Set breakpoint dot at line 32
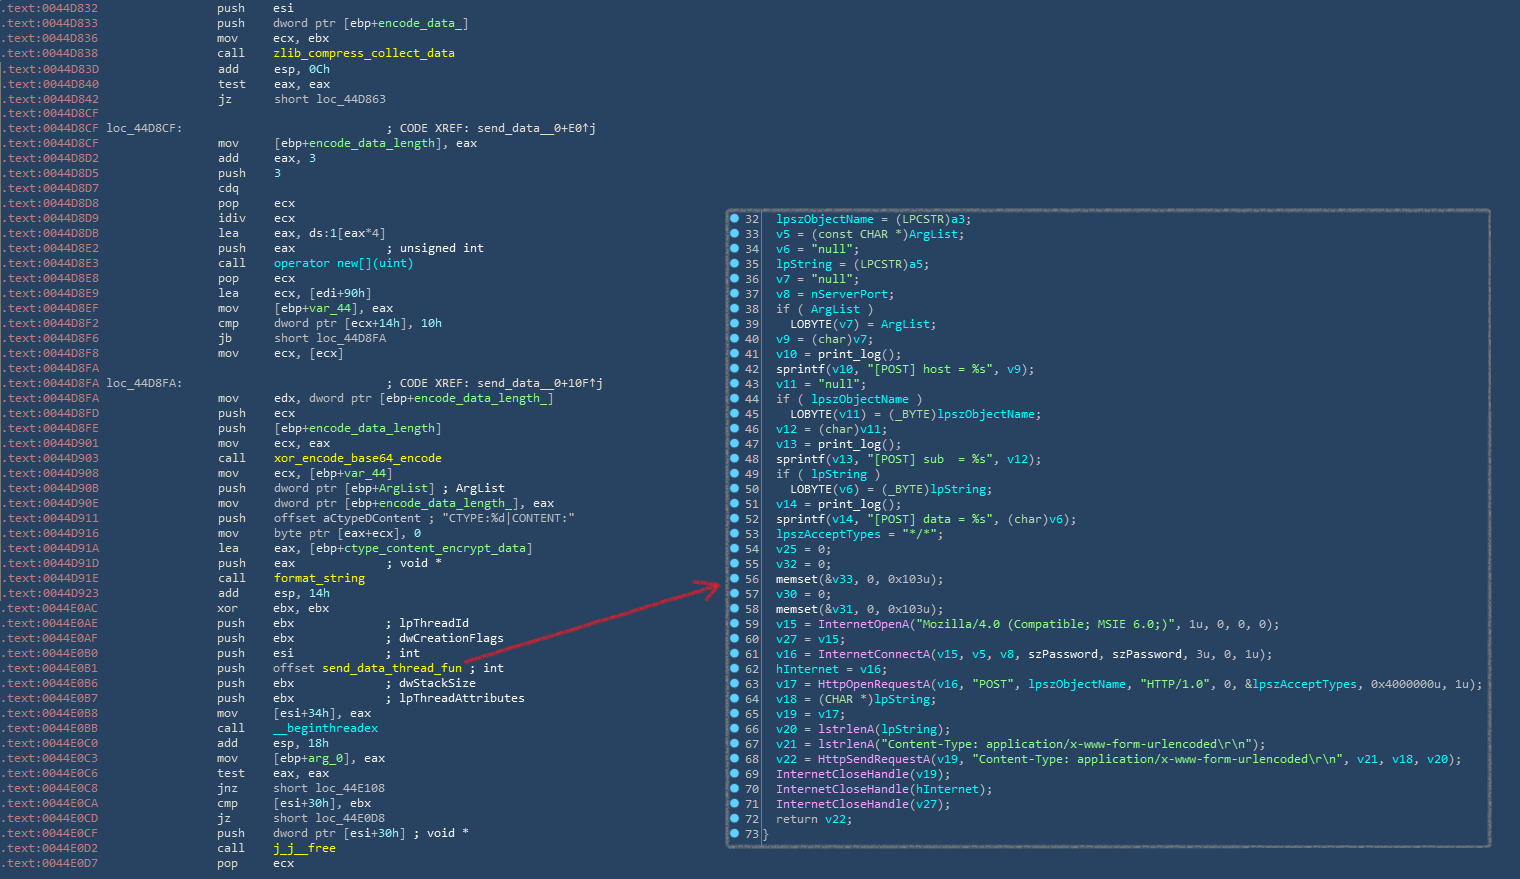This screenshot has width=1520, height=879. click(x=734, y=219)
